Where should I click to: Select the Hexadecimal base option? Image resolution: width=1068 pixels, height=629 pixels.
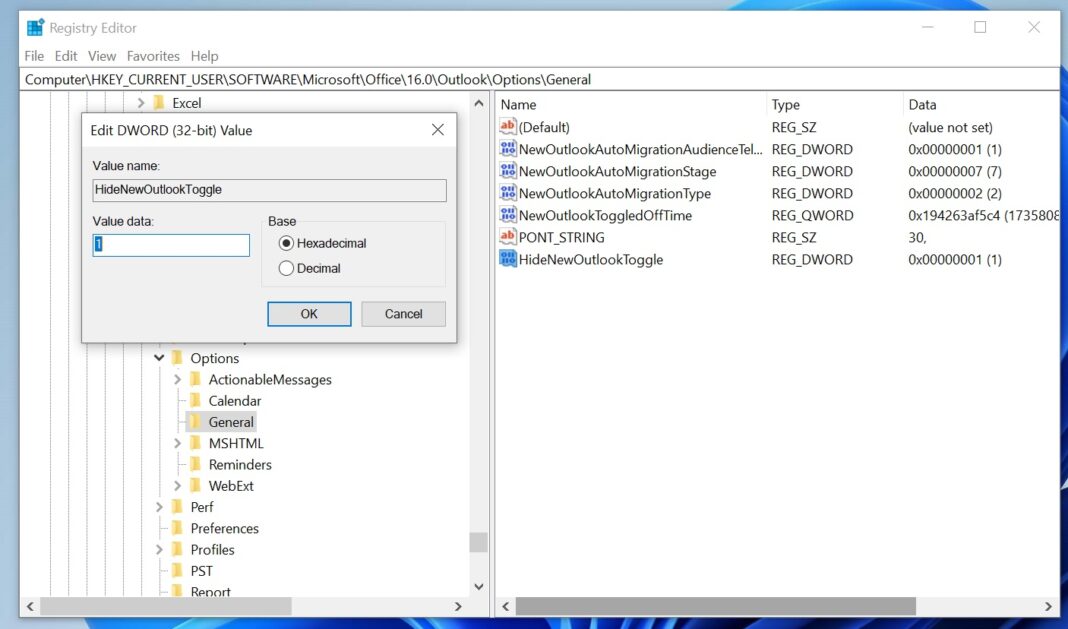pos(286,242)
